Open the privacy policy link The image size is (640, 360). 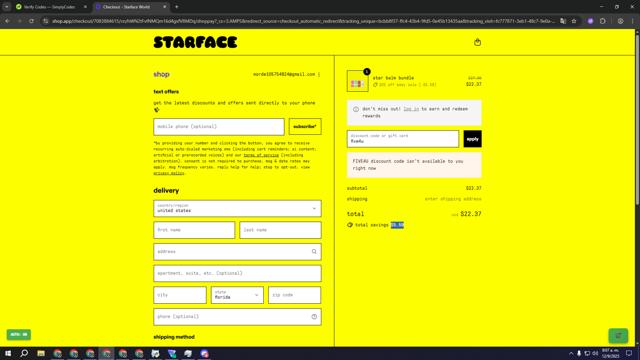[169, 173]
